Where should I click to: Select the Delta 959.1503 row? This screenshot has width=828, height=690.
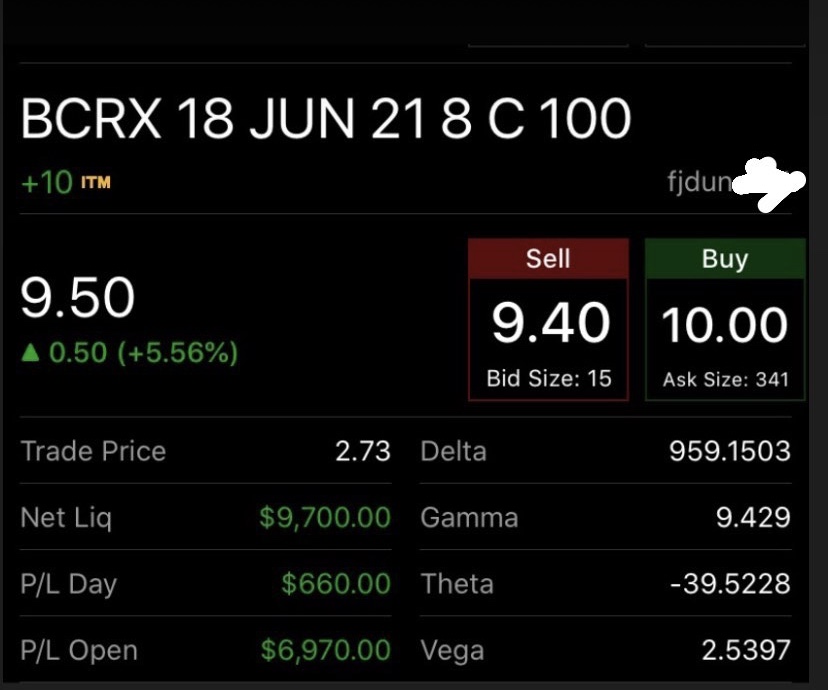606,451
